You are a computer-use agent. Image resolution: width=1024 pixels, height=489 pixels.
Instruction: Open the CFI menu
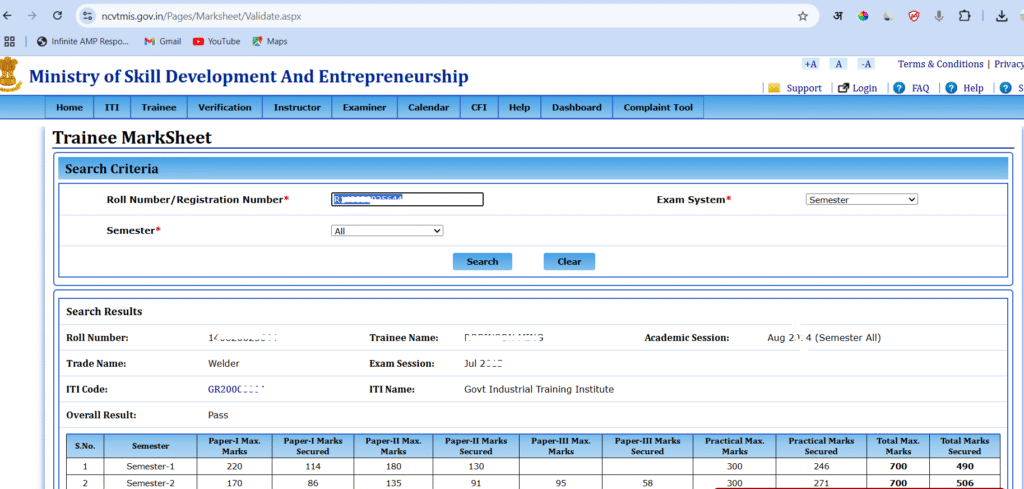coord(479,108)
